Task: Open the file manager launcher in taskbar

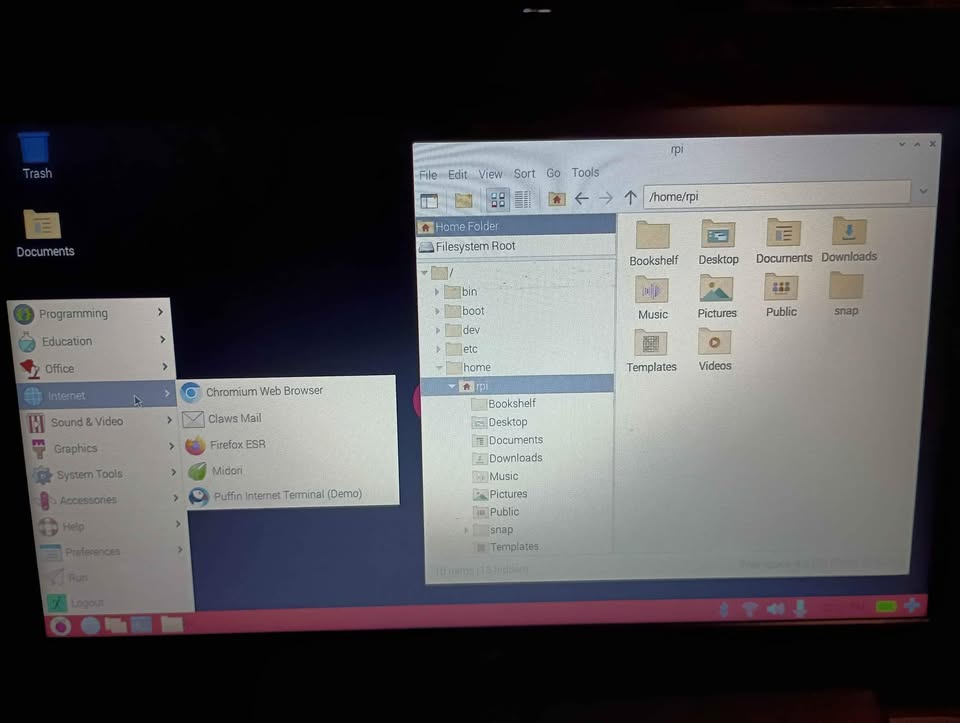Action: pos(116,625)
